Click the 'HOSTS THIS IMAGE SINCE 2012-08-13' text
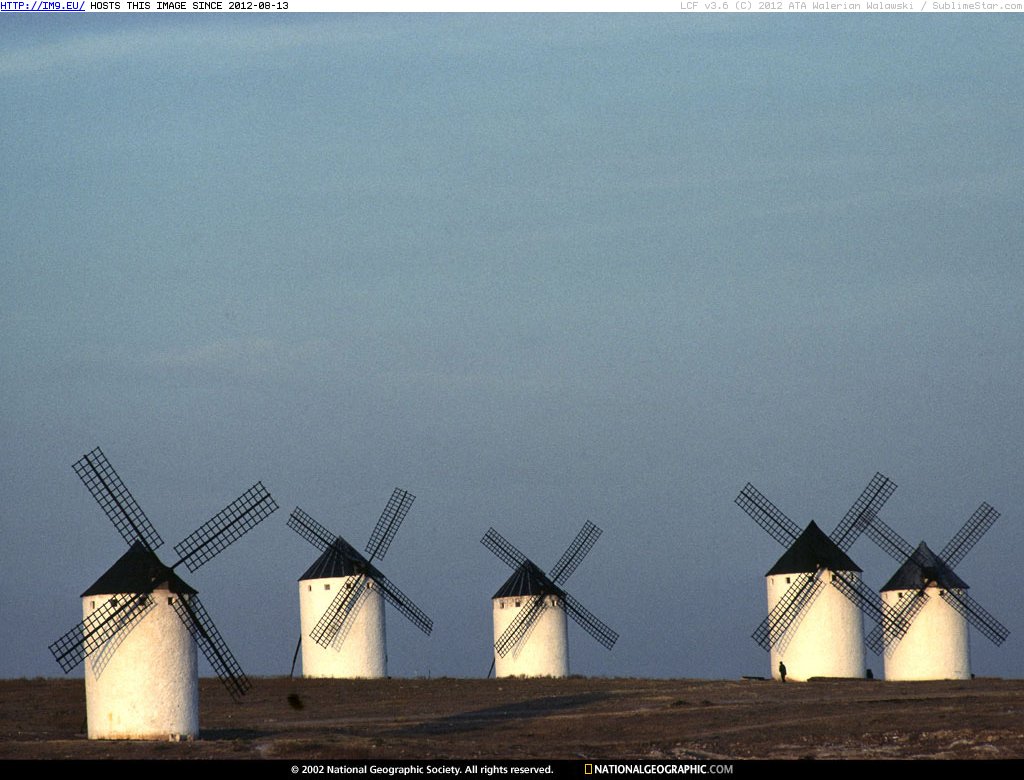Viewport: 1024px width, 780px height. 189,6
